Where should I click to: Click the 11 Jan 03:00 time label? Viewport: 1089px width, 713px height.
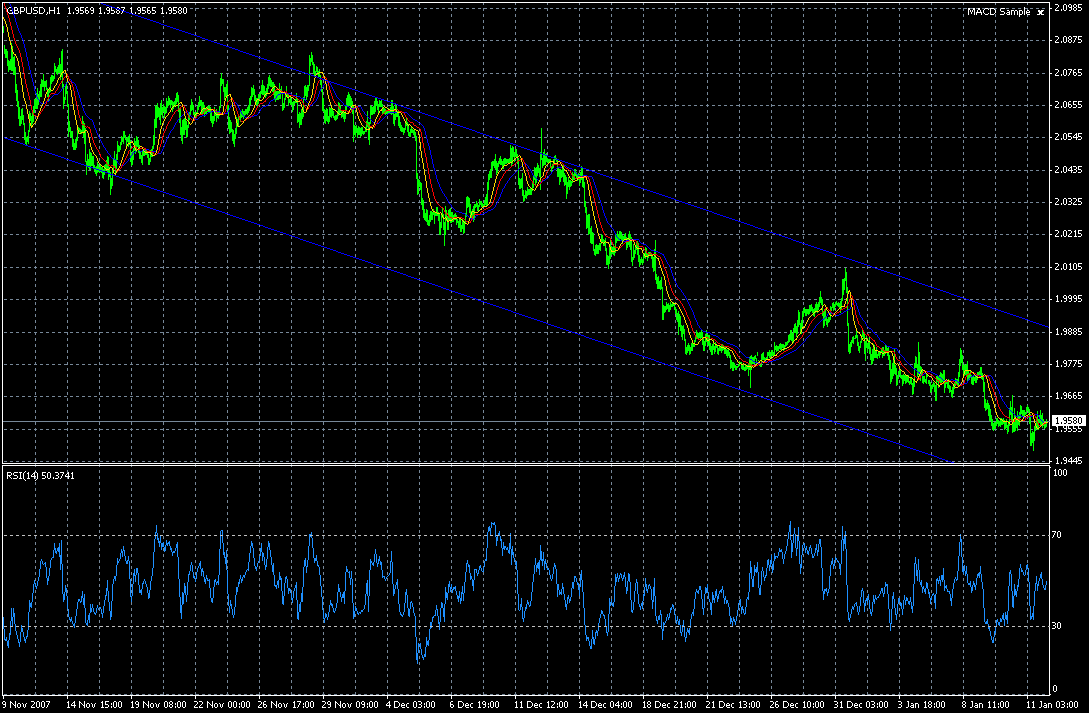[1054, 705]
